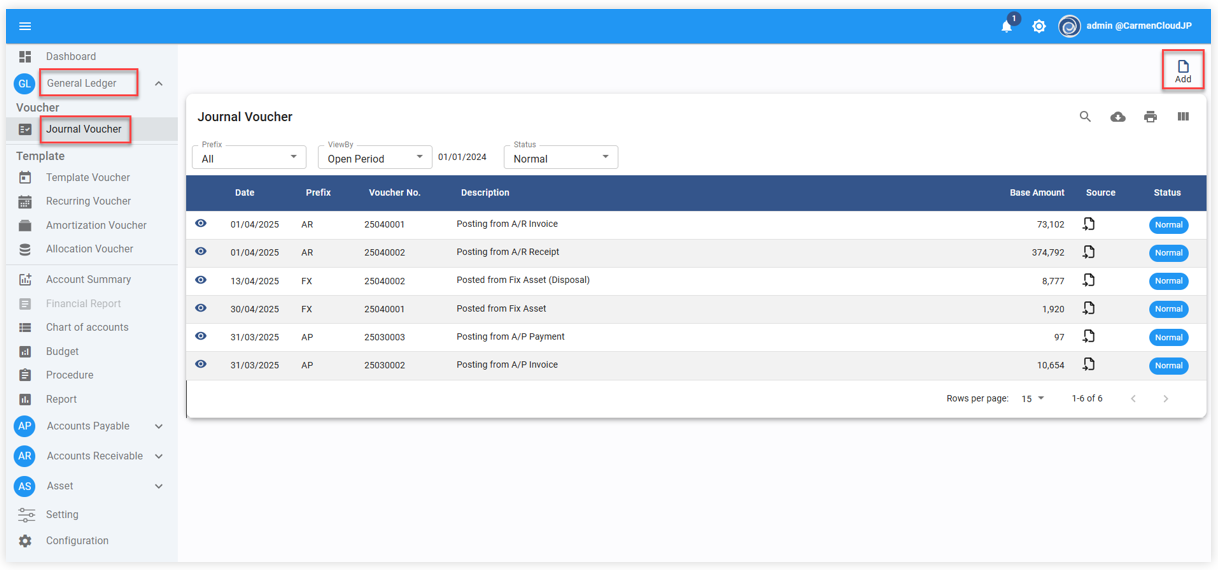Viewport: 1218px width, 570px height.
Task: Click source document icon for voucher 25030003
Action: (x=1089, y=337)
